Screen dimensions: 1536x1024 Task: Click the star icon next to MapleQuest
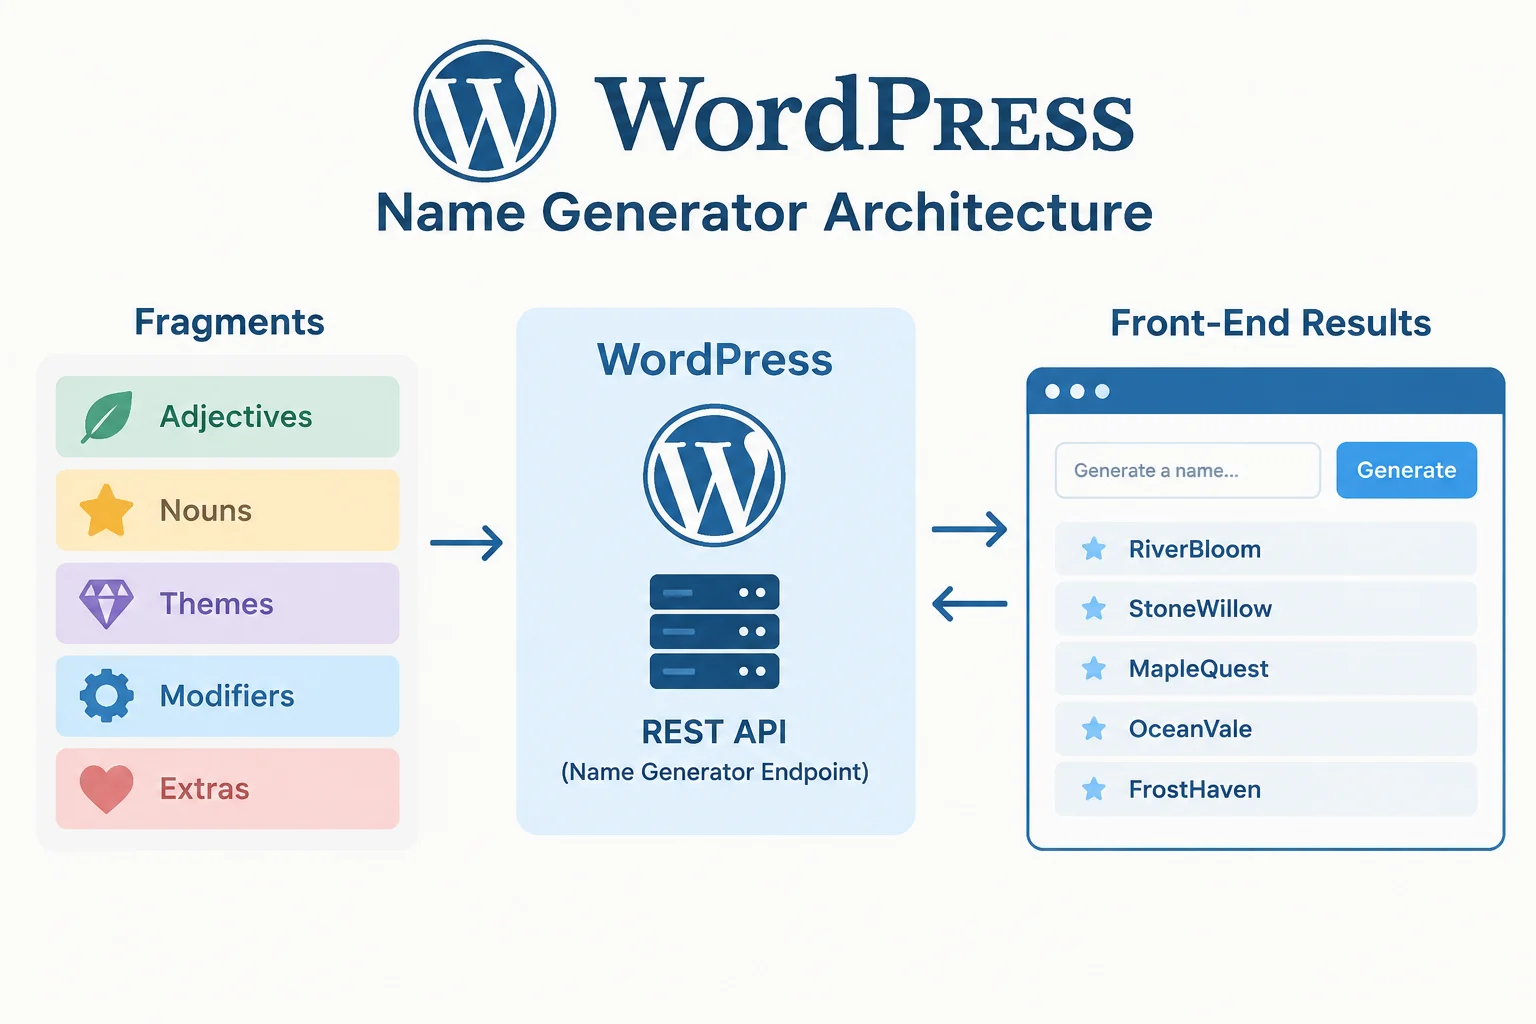(1094, 668)
